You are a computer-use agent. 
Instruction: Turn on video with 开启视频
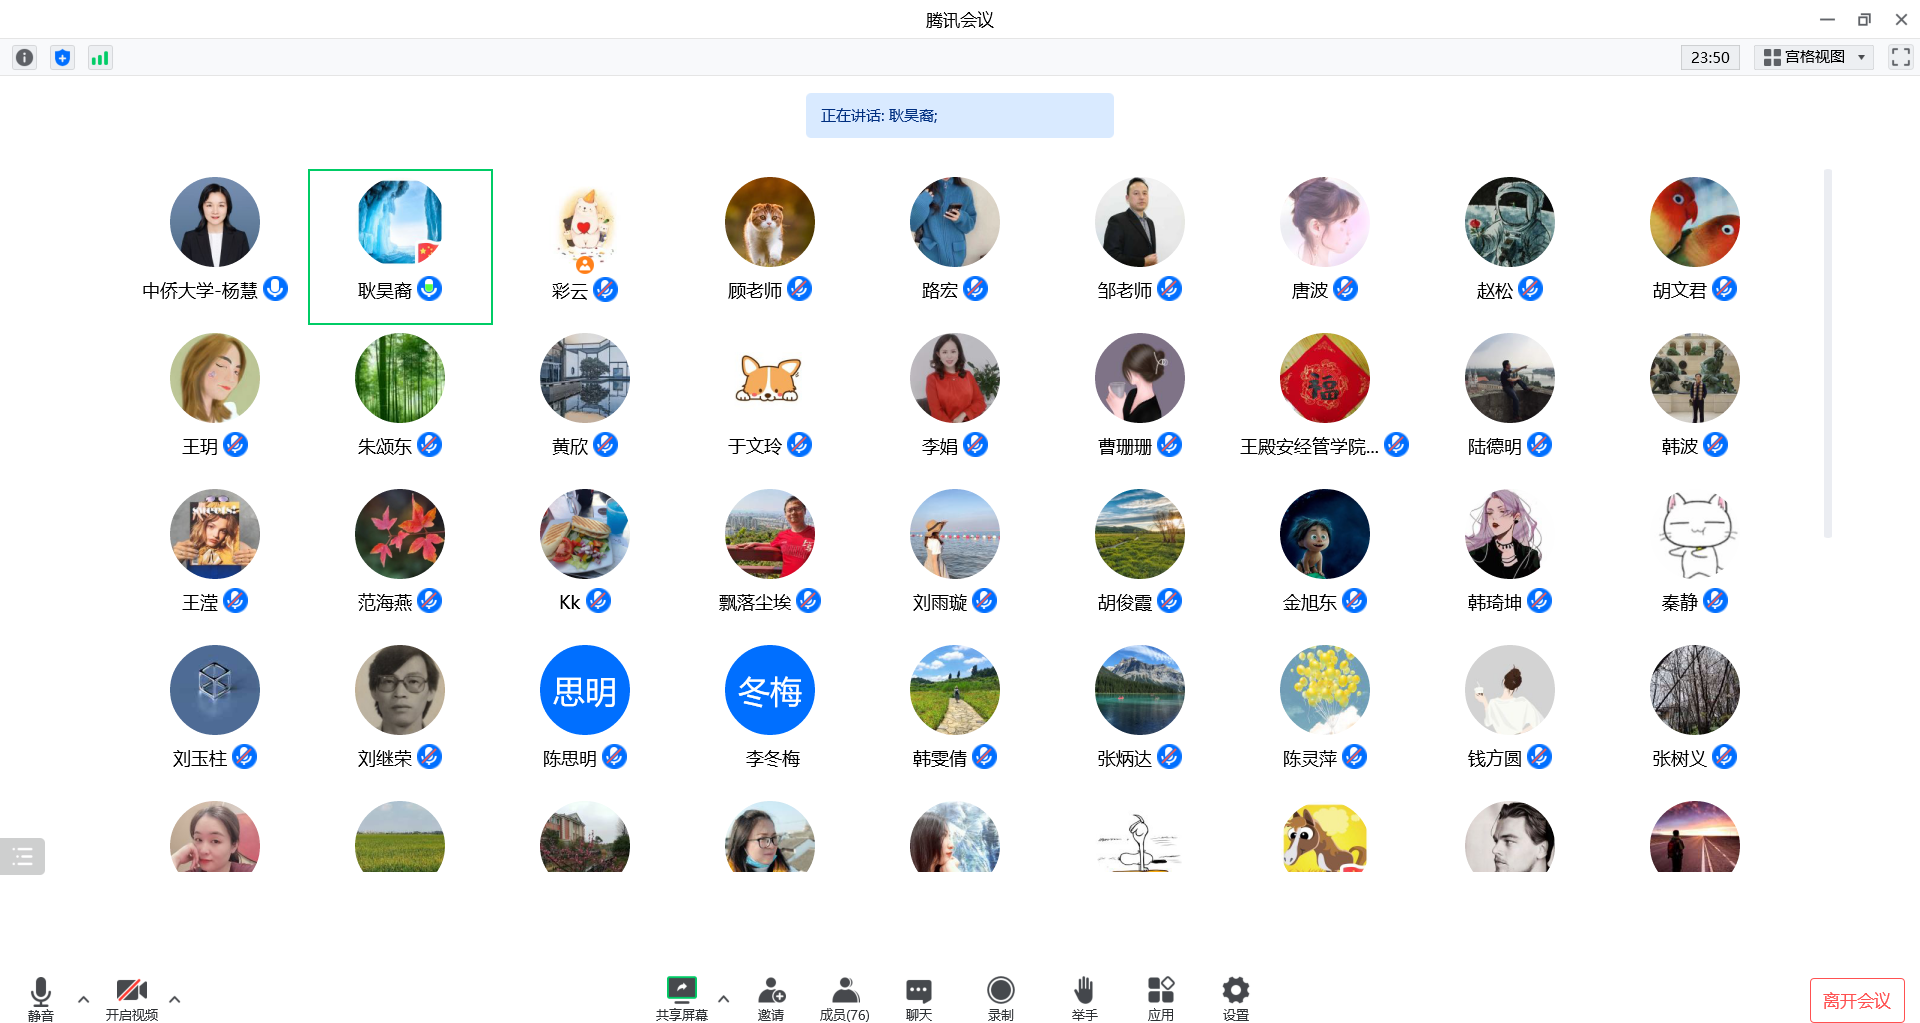coord(132,998)
